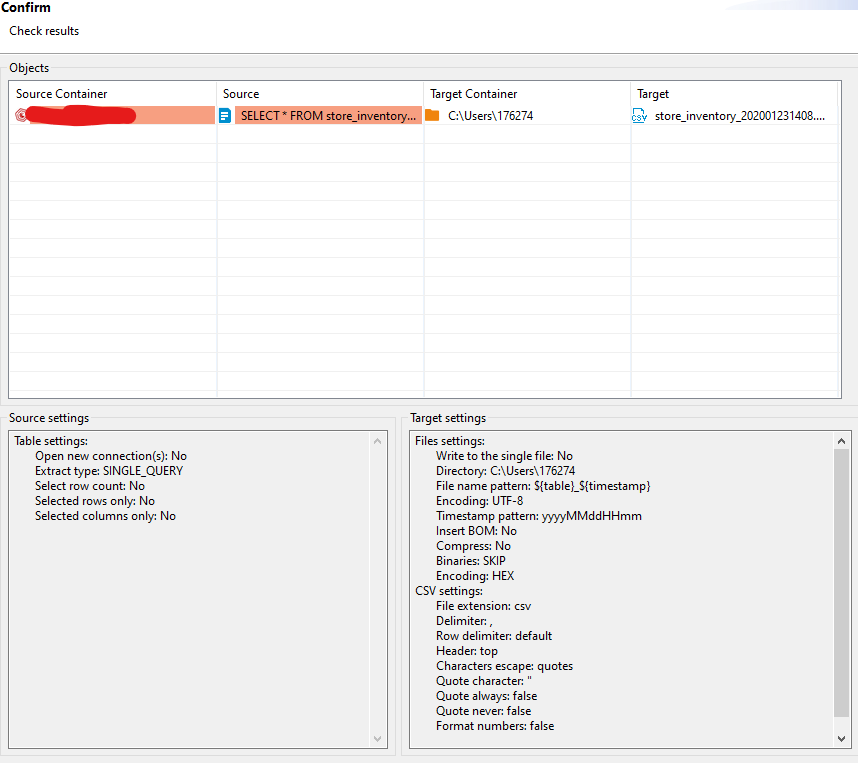The height and width of the screenshot is (763, 858).
Task: Click the database icon in Source Container row
Action: click(21, 115)
